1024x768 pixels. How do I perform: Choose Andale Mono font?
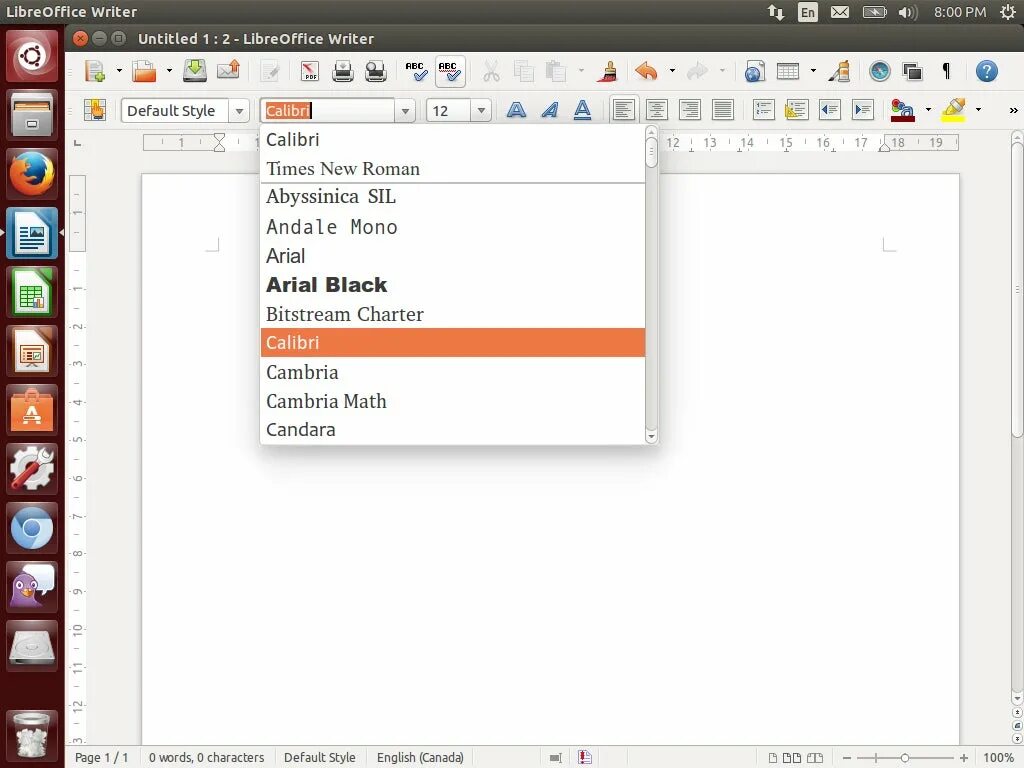(x=453, y=227)
